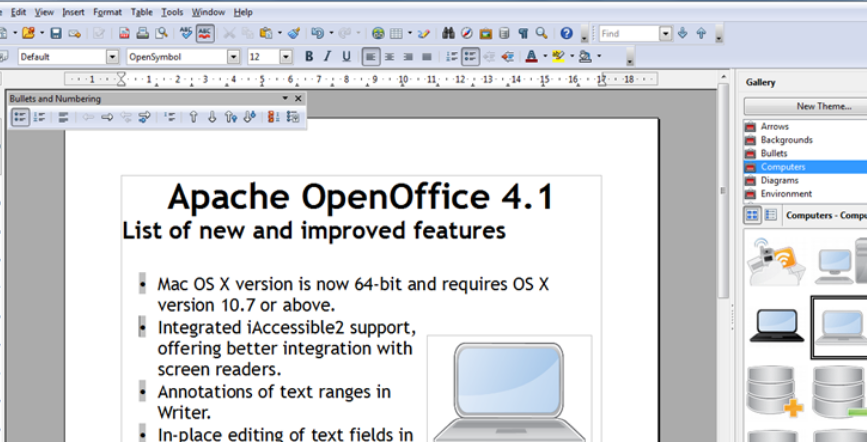Click the Move Up arrow in Bullets toolbar
The height and width of the screenshot is (442, 867).
point(193,117)
